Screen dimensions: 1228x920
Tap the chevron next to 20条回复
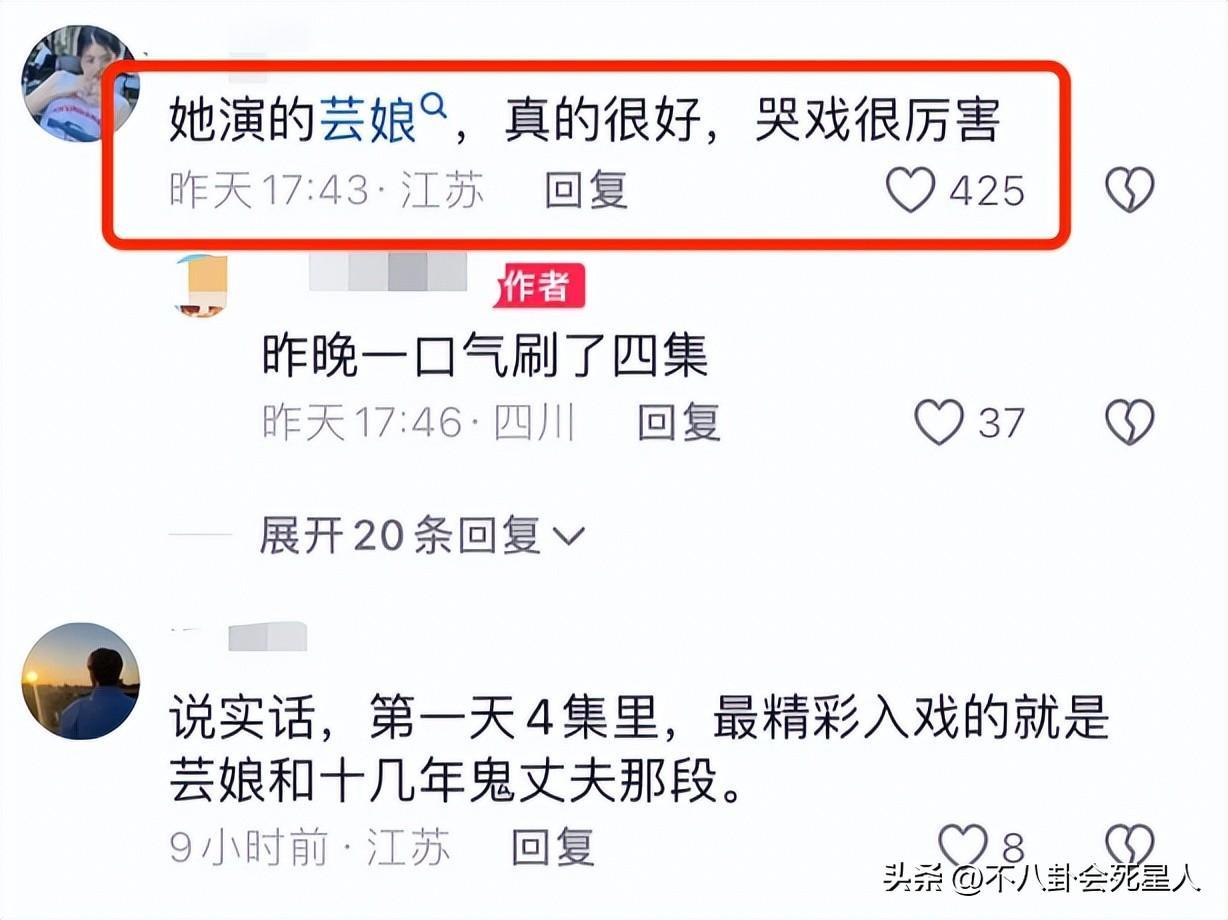568,538
